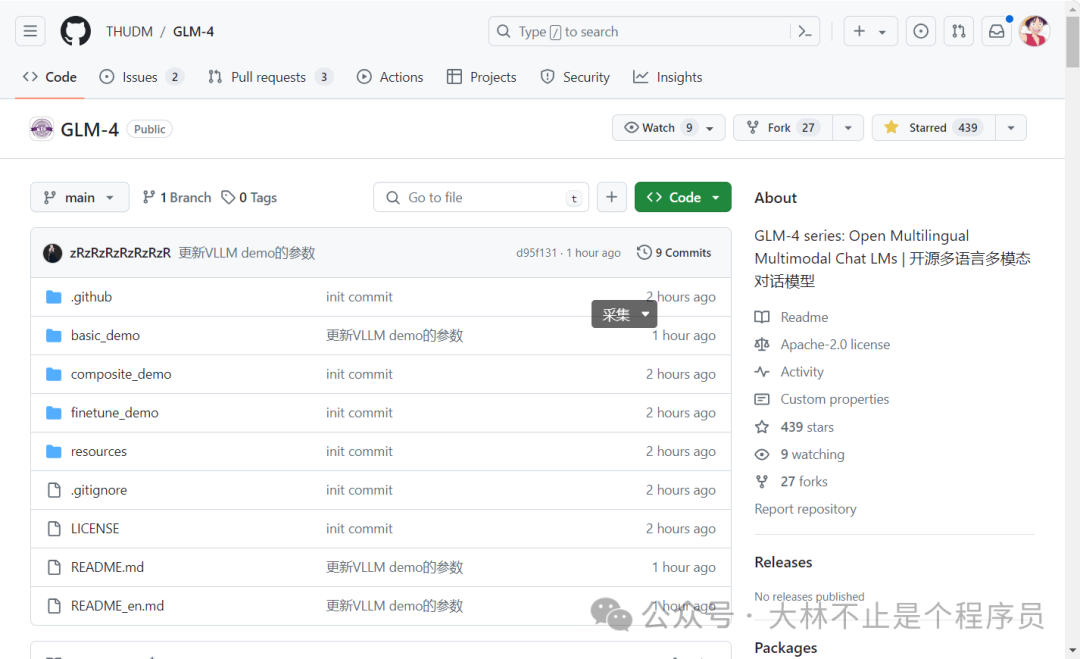View the 1 Branch link

(x=177, y=198)
